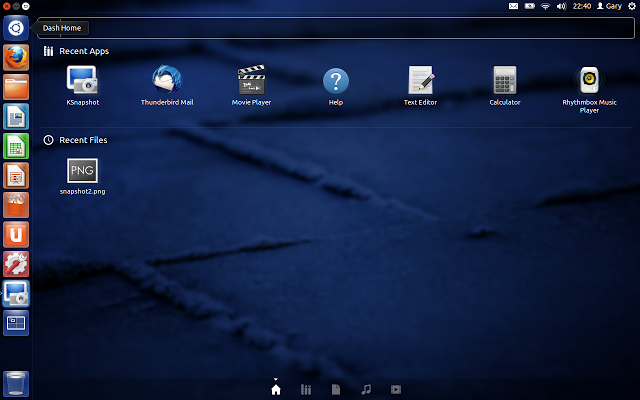Open the mail envelope indicator

click(513, 6)
